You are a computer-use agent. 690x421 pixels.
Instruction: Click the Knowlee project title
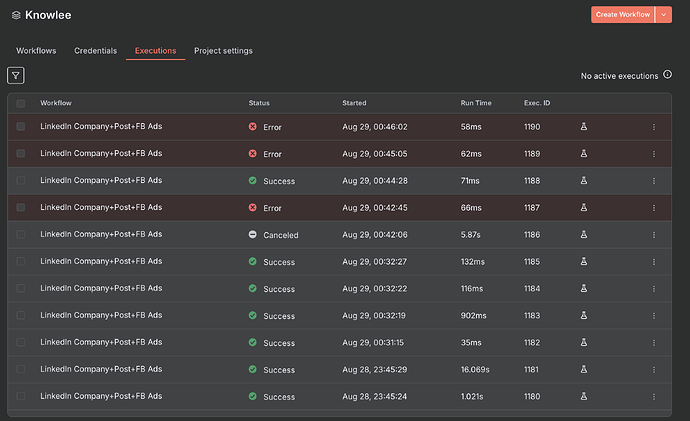[x=48, y=15]
